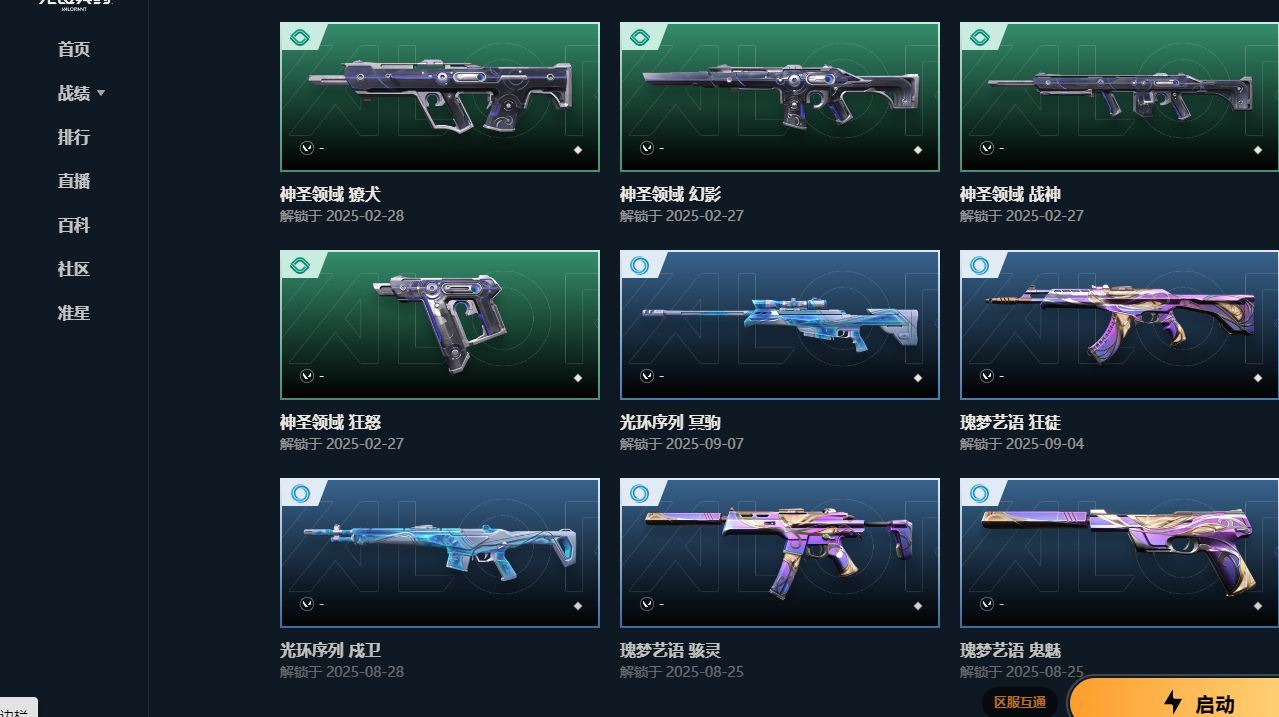Open the 直播 sidebar item

(x=74, y=181)
